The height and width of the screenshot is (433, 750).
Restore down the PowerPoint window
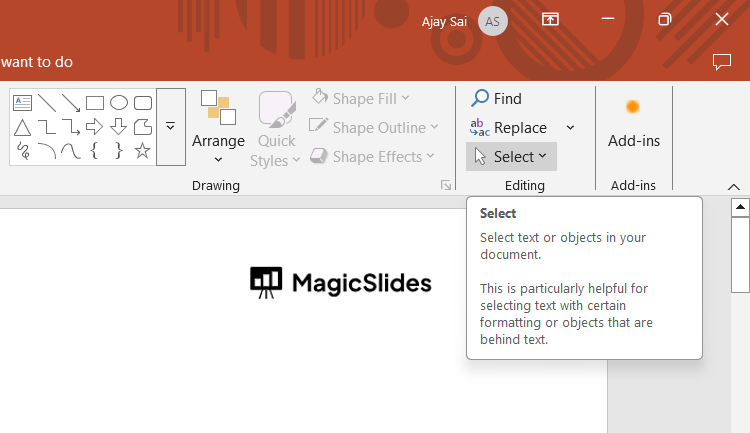pos(665,20)
